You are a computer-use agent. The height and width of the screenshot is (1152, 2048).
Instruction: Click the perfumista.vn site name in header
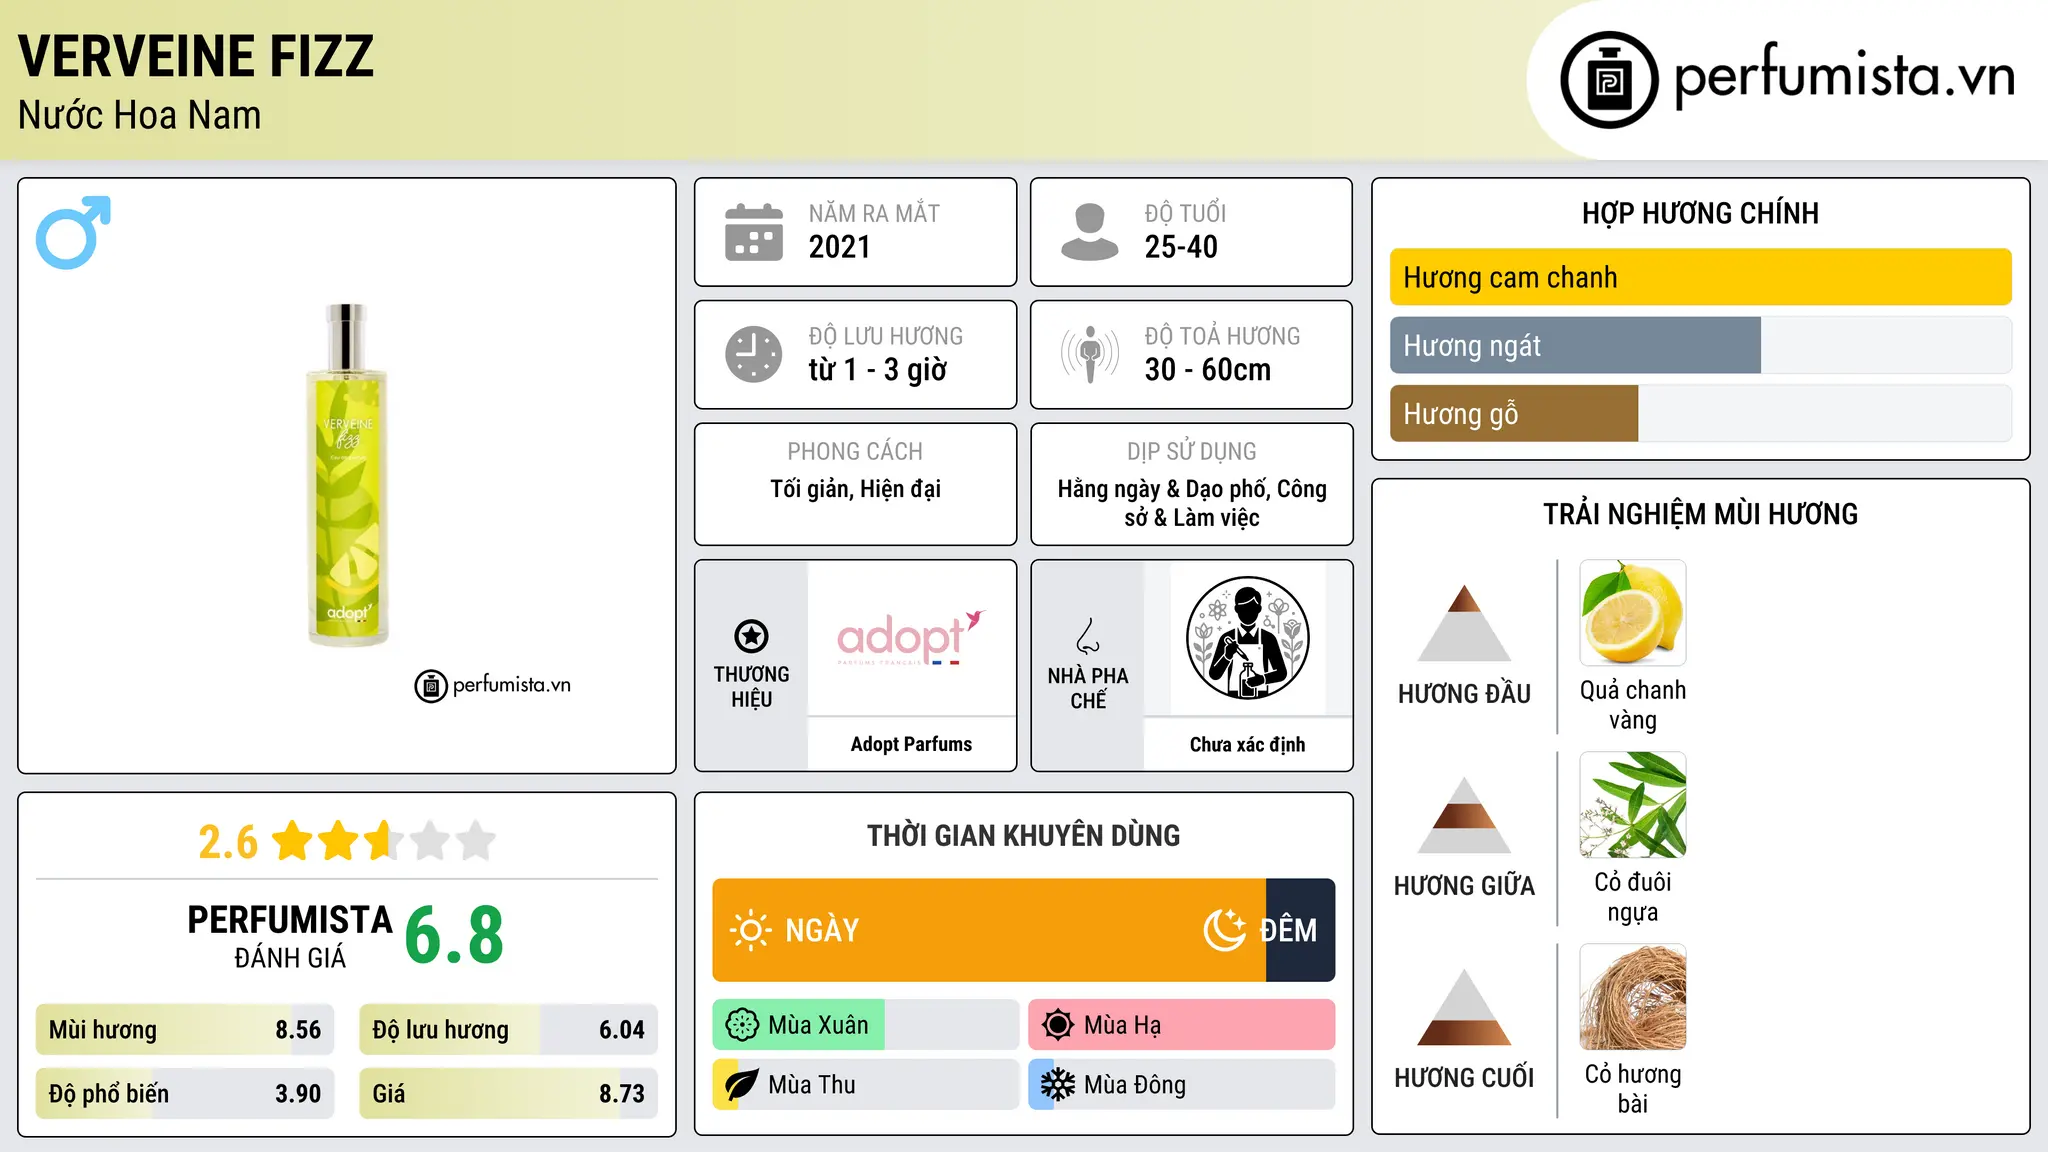[x=1844, y=76]
